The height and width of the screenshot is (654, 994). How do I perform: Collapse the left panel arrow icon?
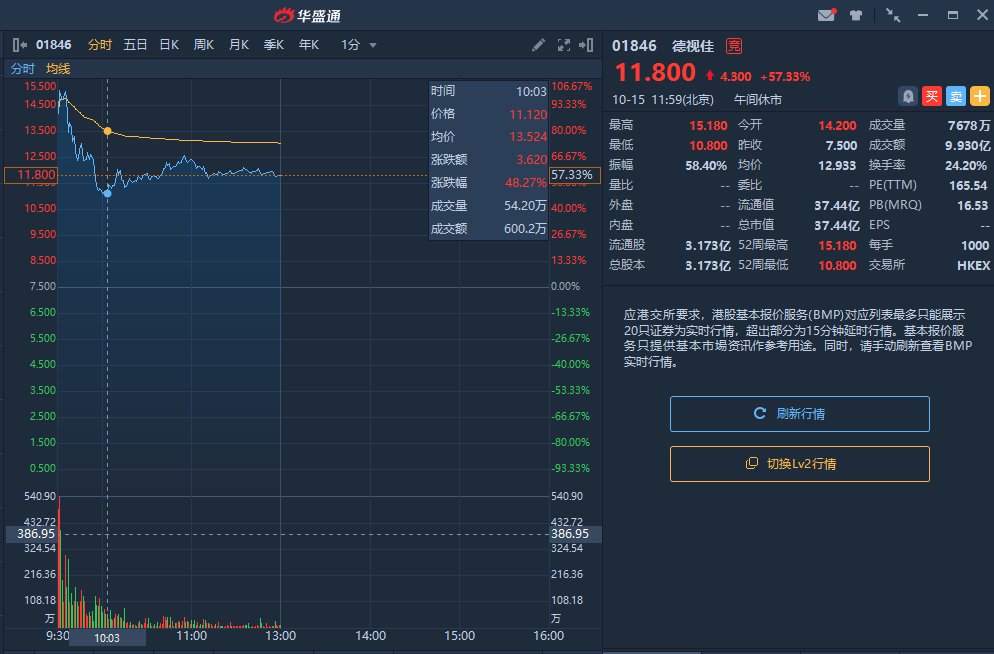click(19, 45)
